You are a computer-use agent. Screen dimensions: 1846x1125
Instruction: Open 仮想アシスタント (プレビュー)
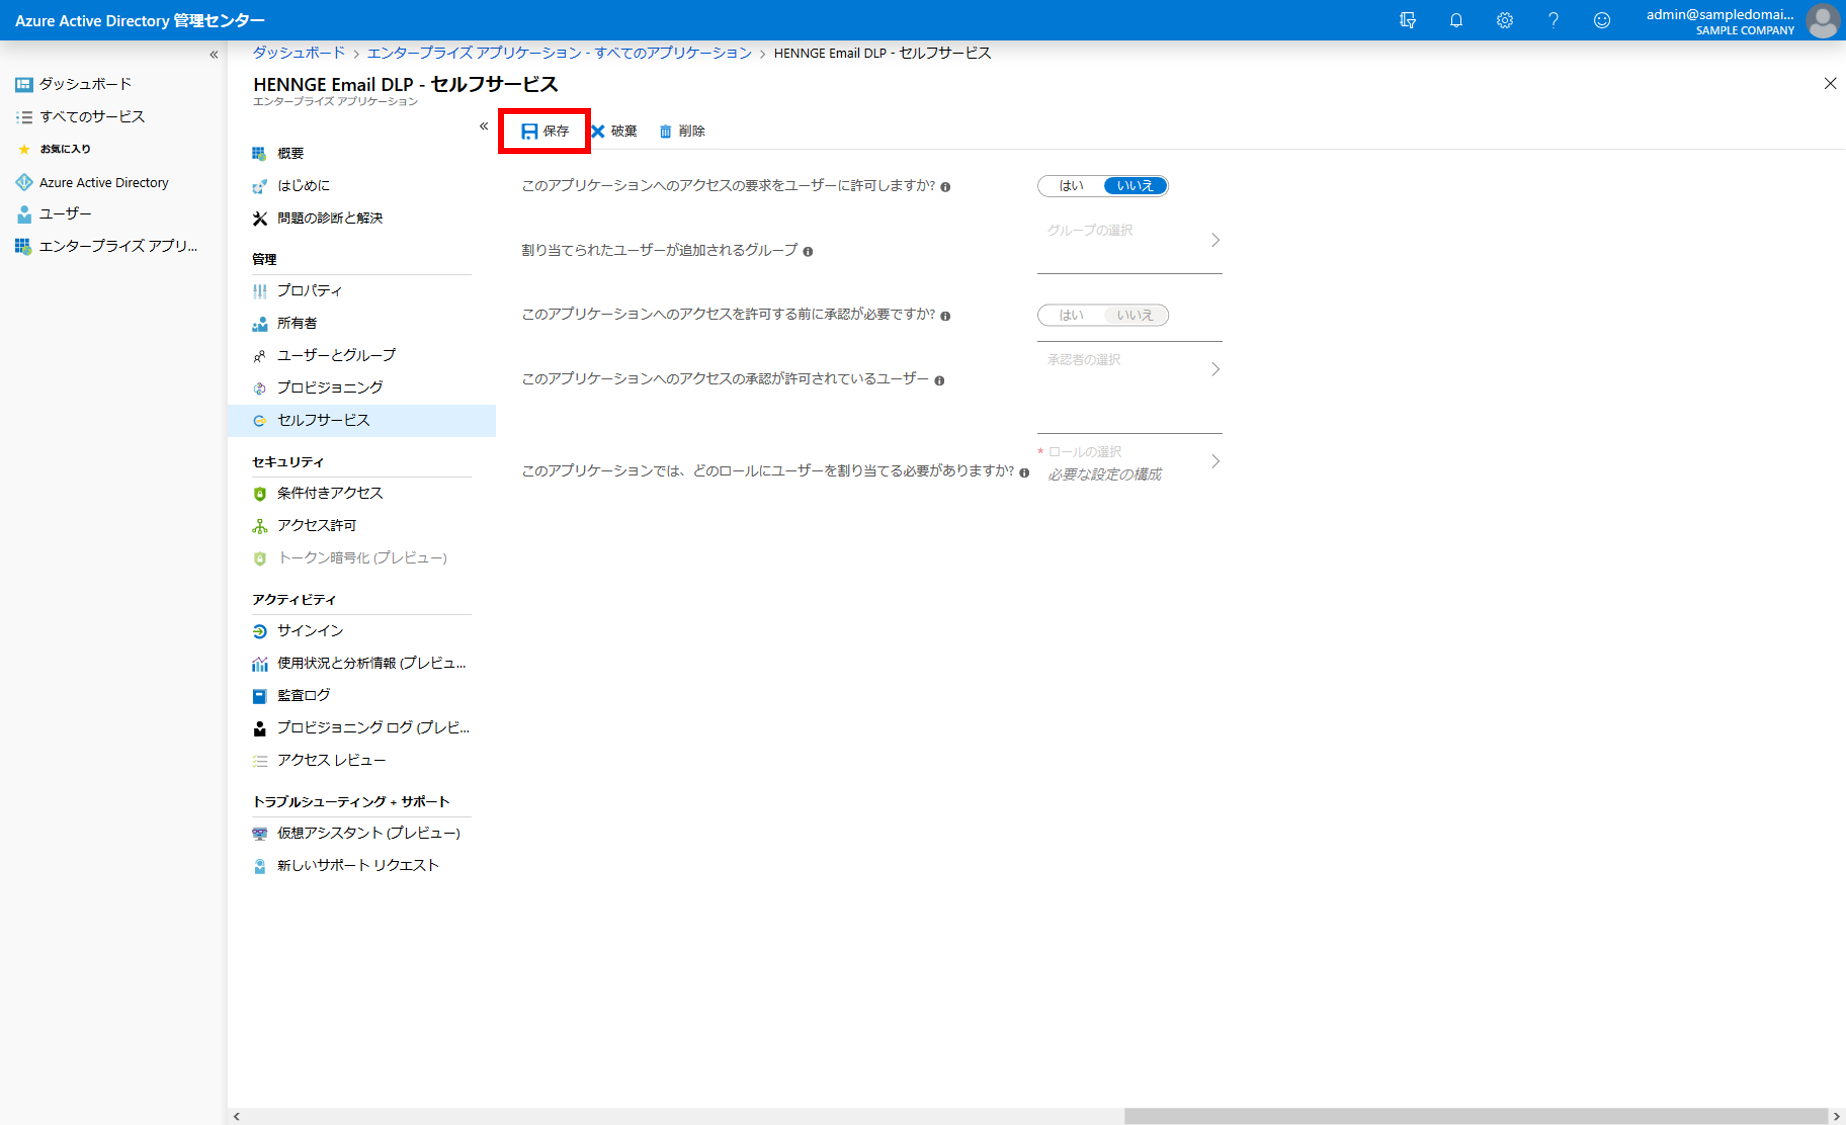click(x=368, y=833)
